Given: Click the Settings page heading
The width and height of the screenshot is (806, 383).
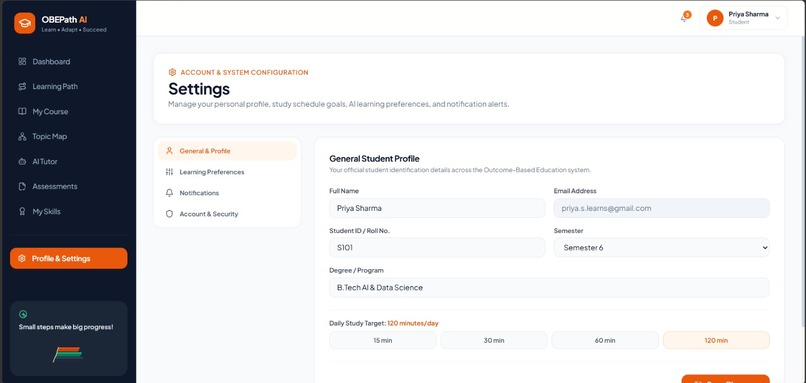Looking at the screenshot, I should (x=199, y=89).
